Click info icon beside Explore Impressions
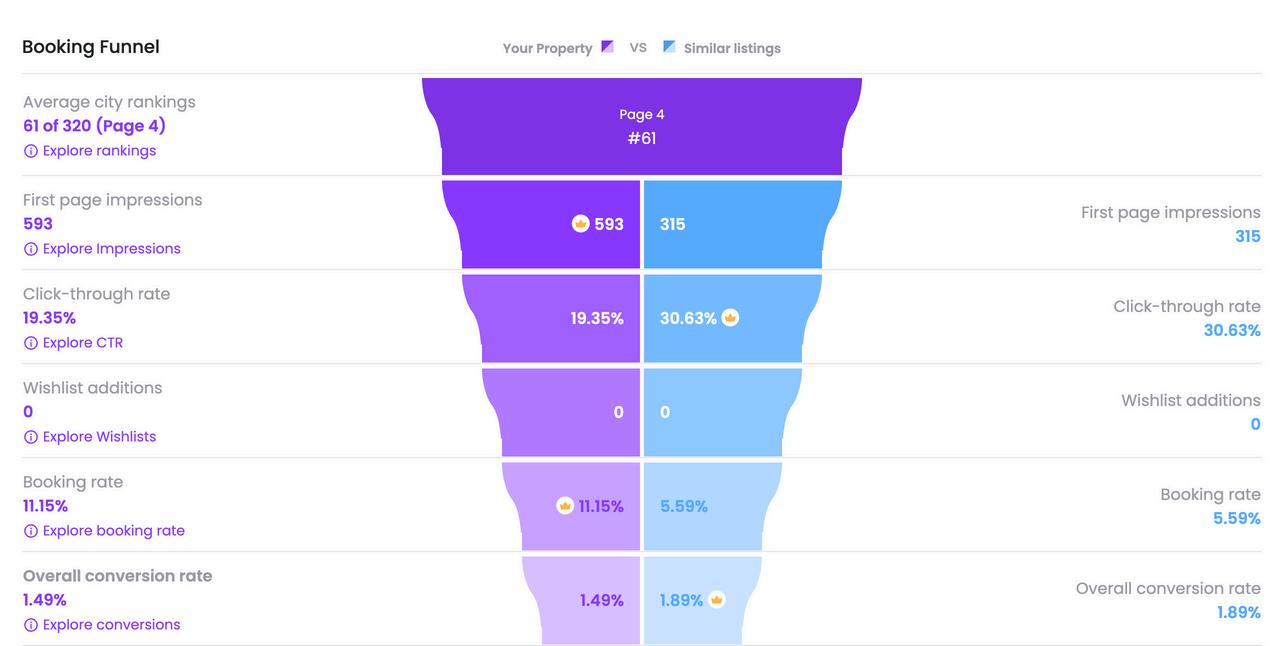This screenshot has height=646, width=1286. 31,249
